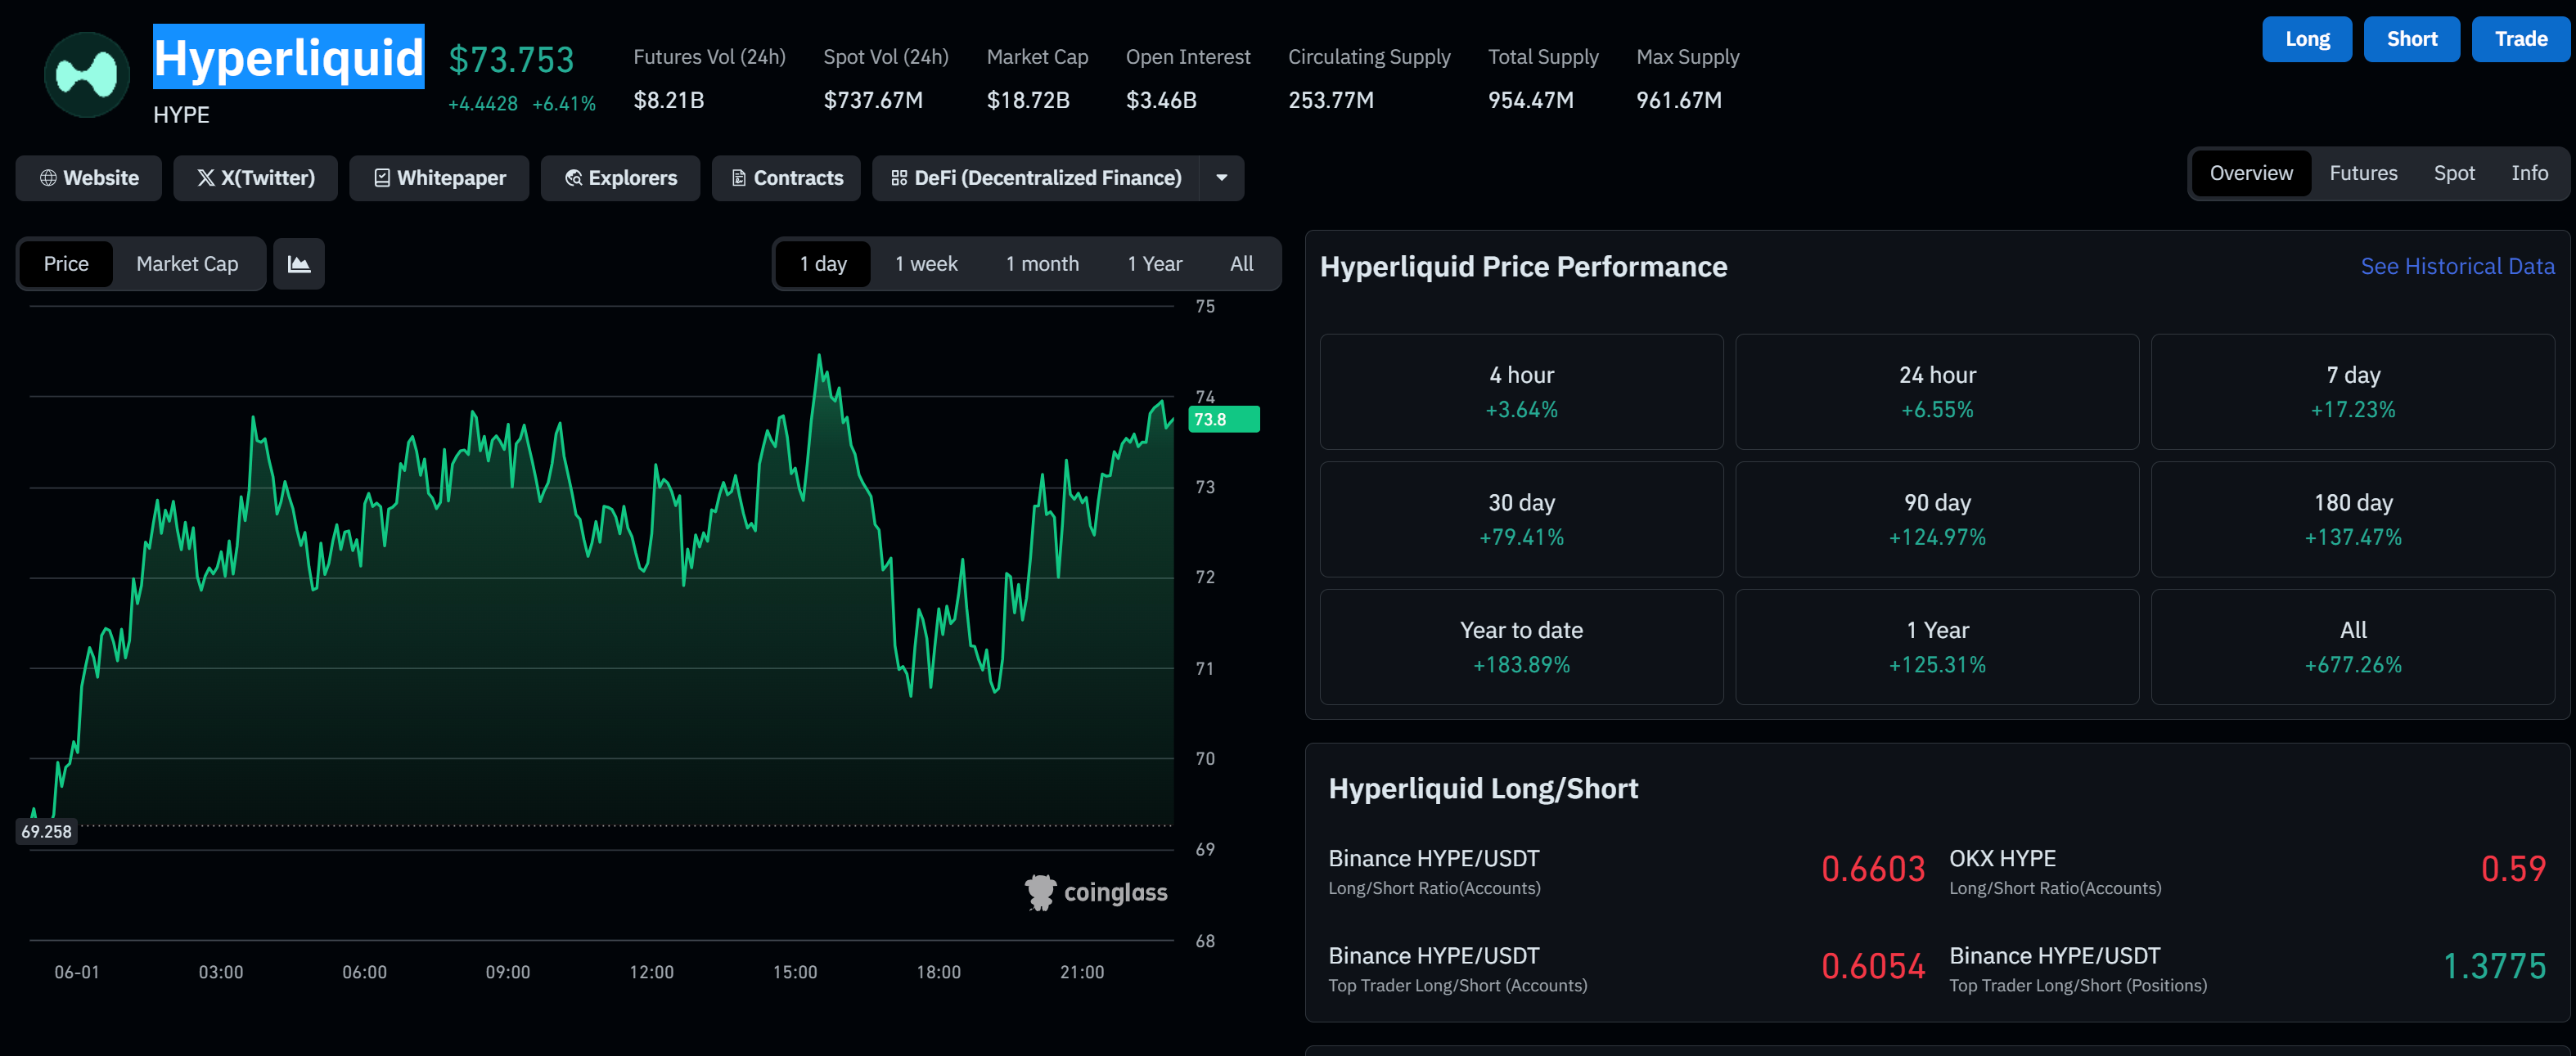
Task: Click the Circulating Supply value 253.77M
Action: (x=1331, y=100)
